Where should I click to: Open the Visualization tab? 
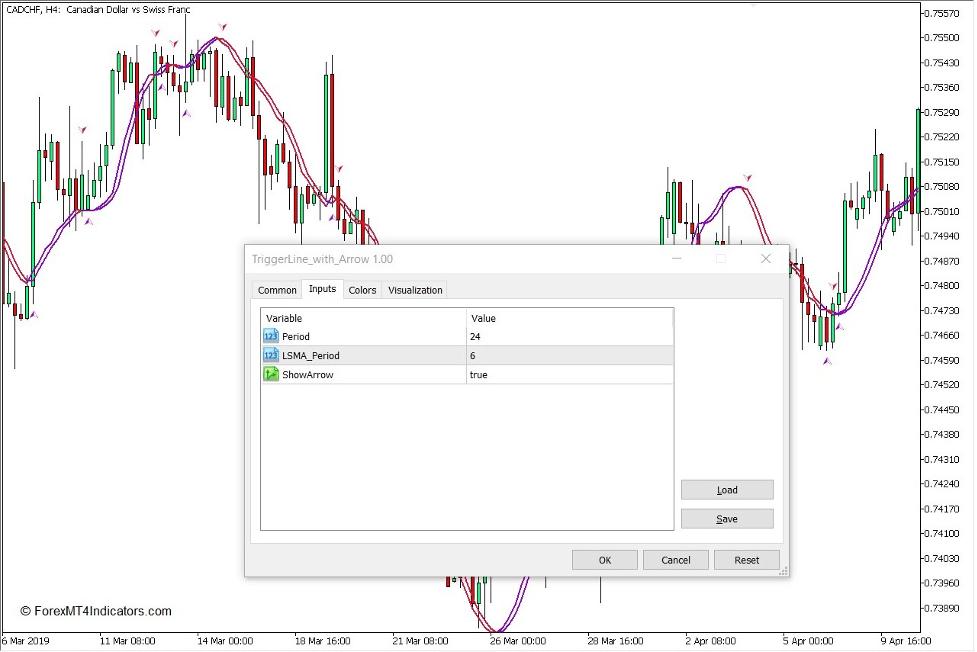[414, 290]
